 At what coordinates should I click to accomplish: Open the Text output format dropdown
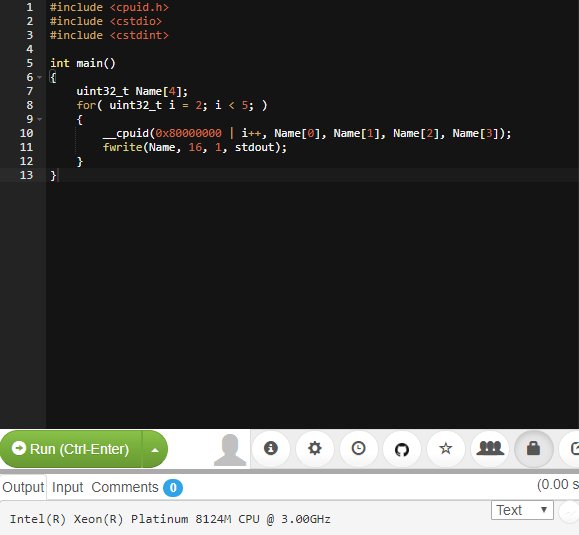522,510
